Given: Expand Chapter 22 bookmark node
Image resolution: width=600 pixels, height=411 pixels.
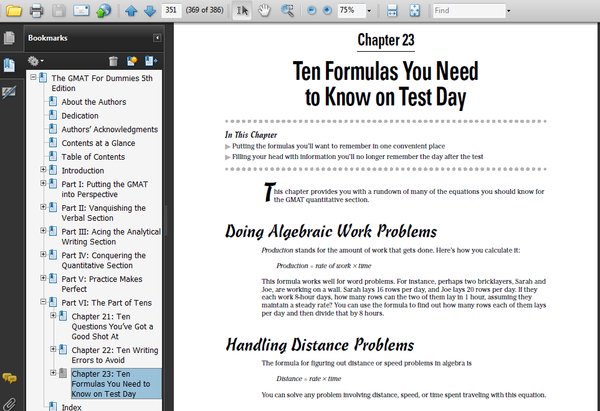Looking at the screenshot, I should coord(53,349).
